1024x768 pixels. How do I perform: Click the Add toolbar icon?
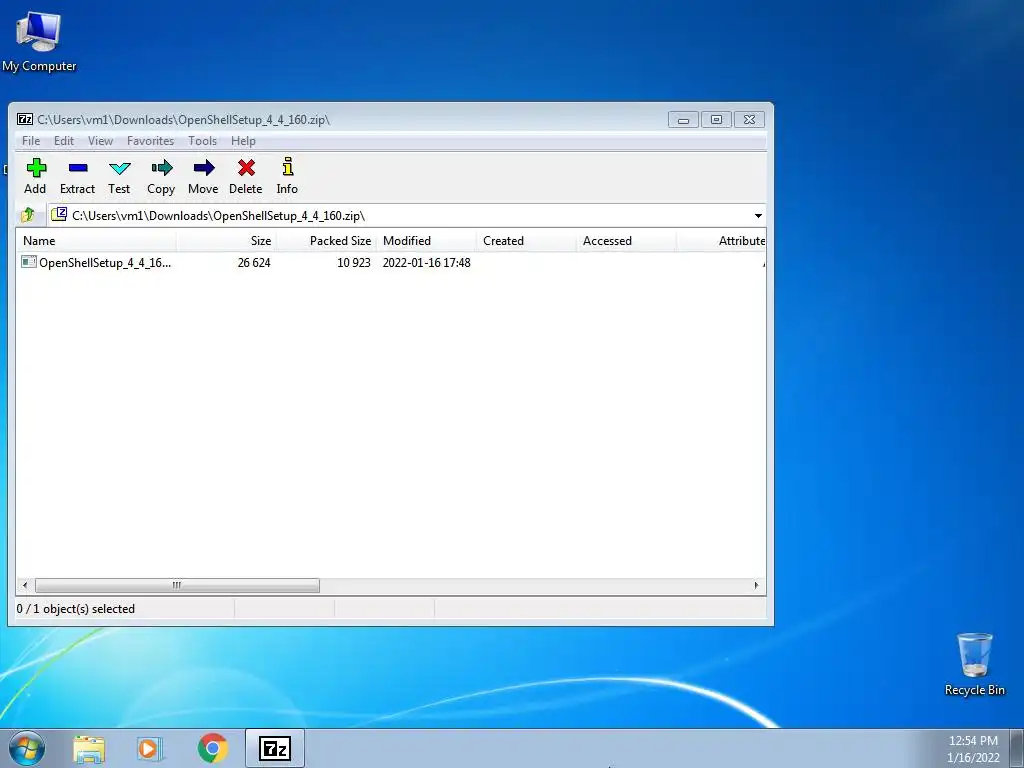click(36, 168)
